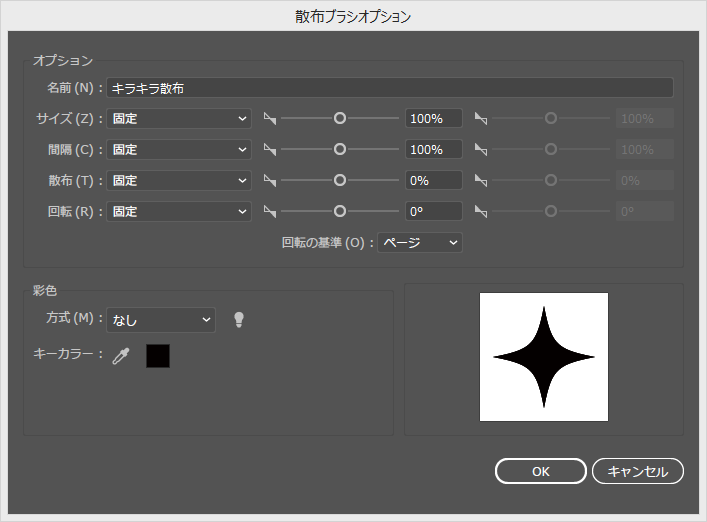Open the 彩色 方式 dropdown

pyautogui.click(x=161, y=320)
